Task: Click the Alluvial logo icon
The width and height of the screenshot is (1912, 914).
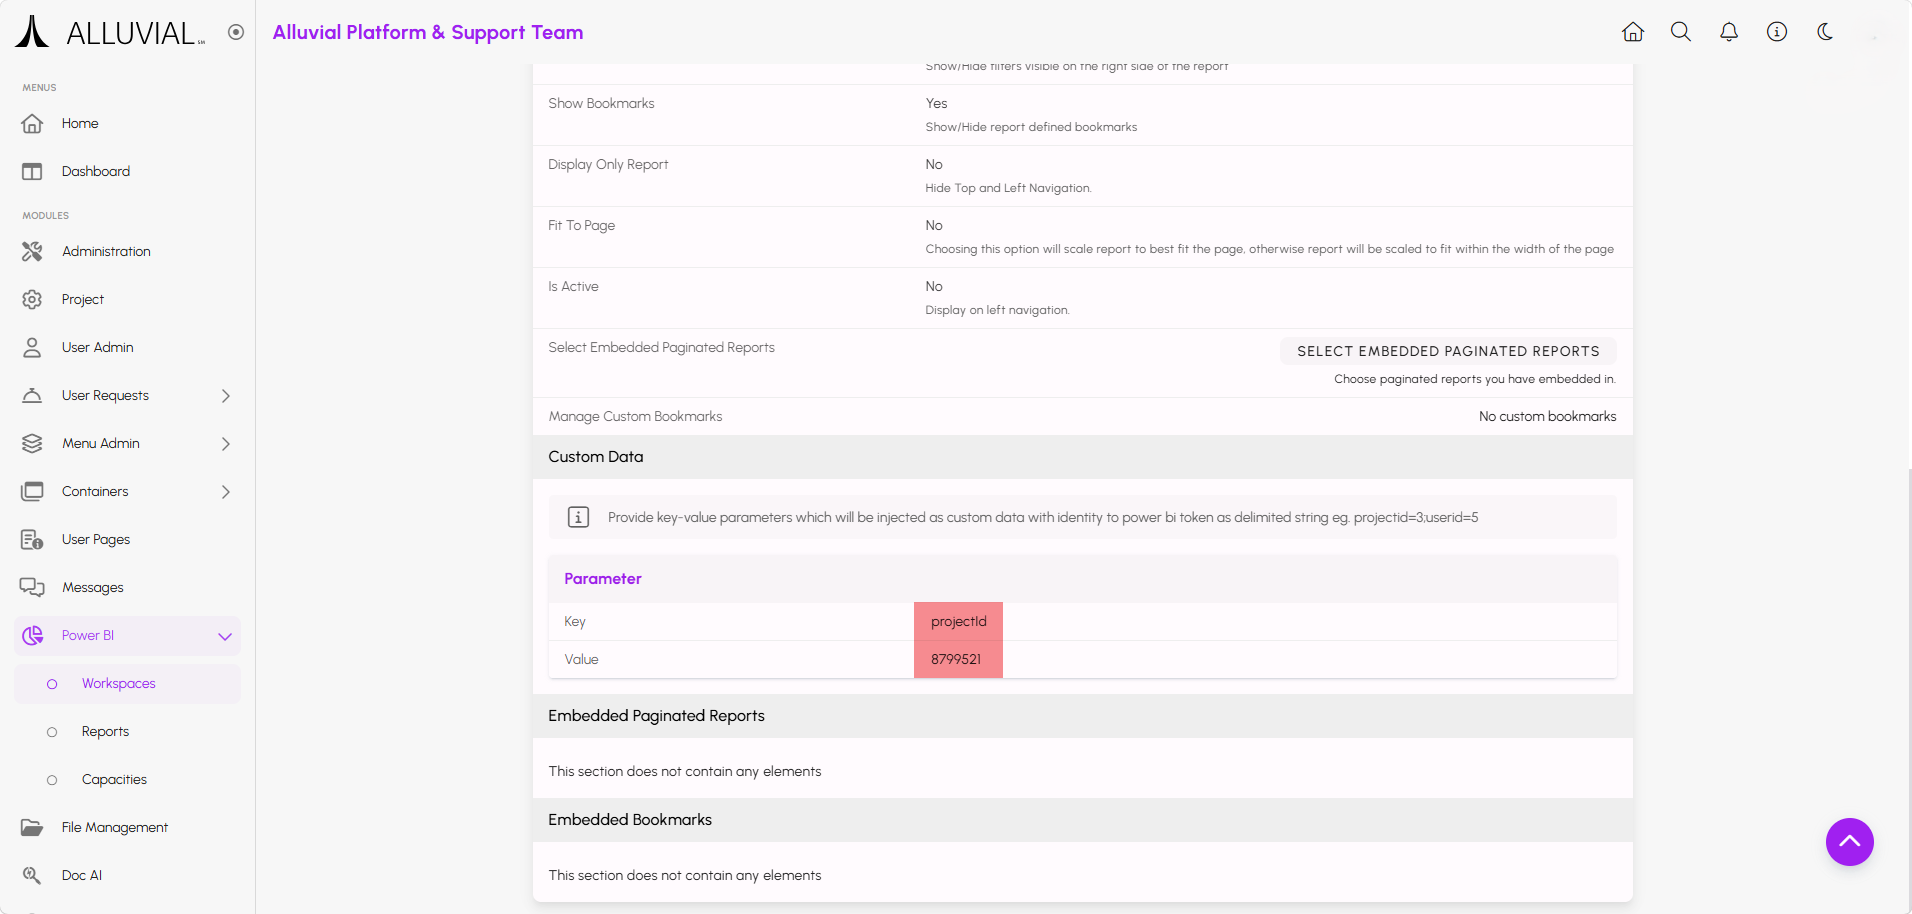Action: pyautogui.click(x=32, y=31)
